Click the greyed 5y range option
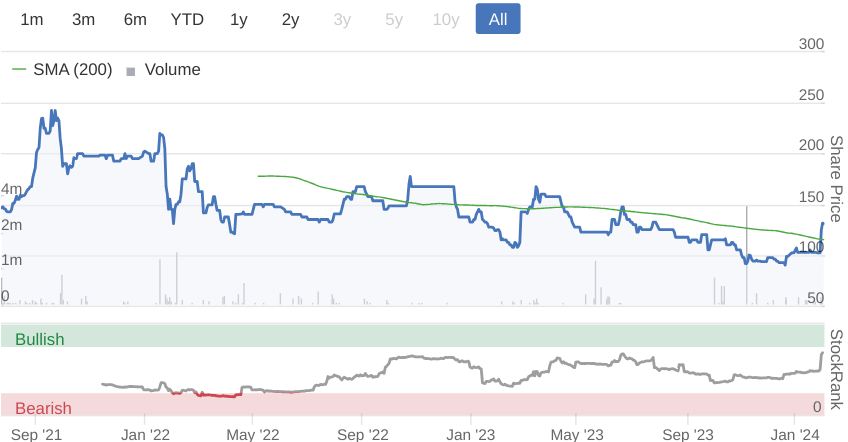Viewport: 848px width, 442px height. [x=394, y=19]
